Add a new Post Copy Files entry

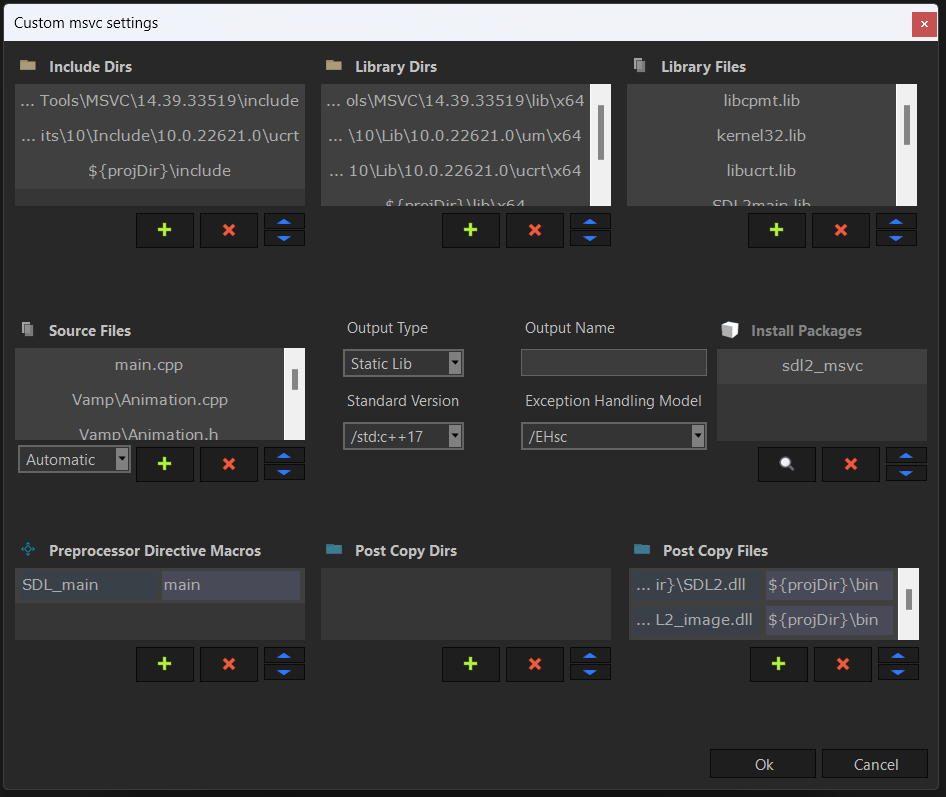[779, 664]
